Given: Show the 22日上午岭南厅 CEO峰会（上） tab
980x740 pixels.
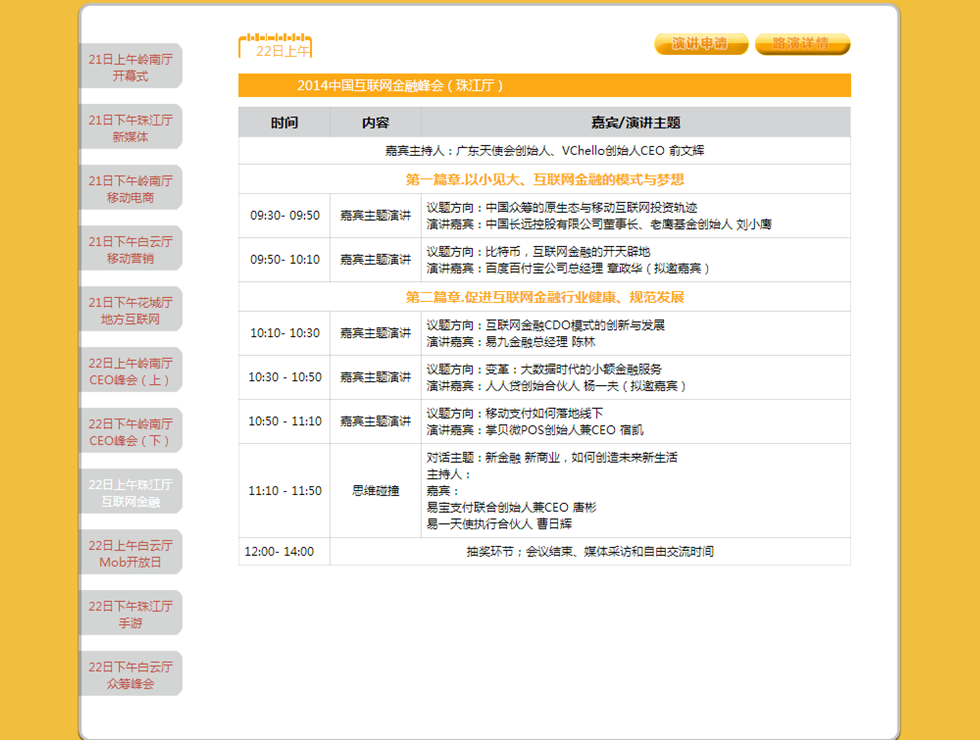Looking at the screenshot, I should (131, 371).
